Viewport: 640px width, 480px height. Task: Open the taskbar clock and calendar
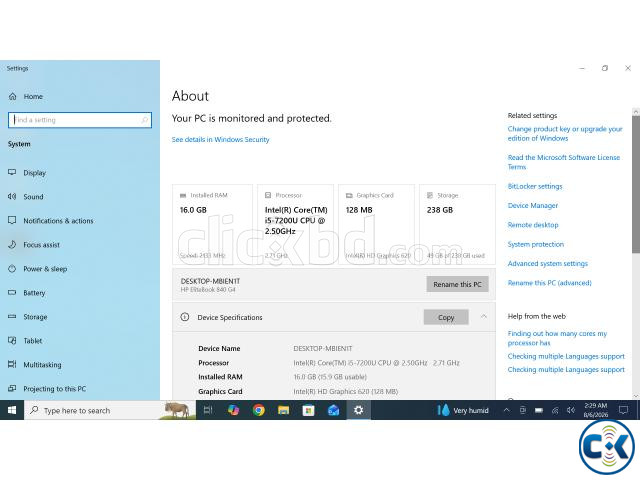596,410
